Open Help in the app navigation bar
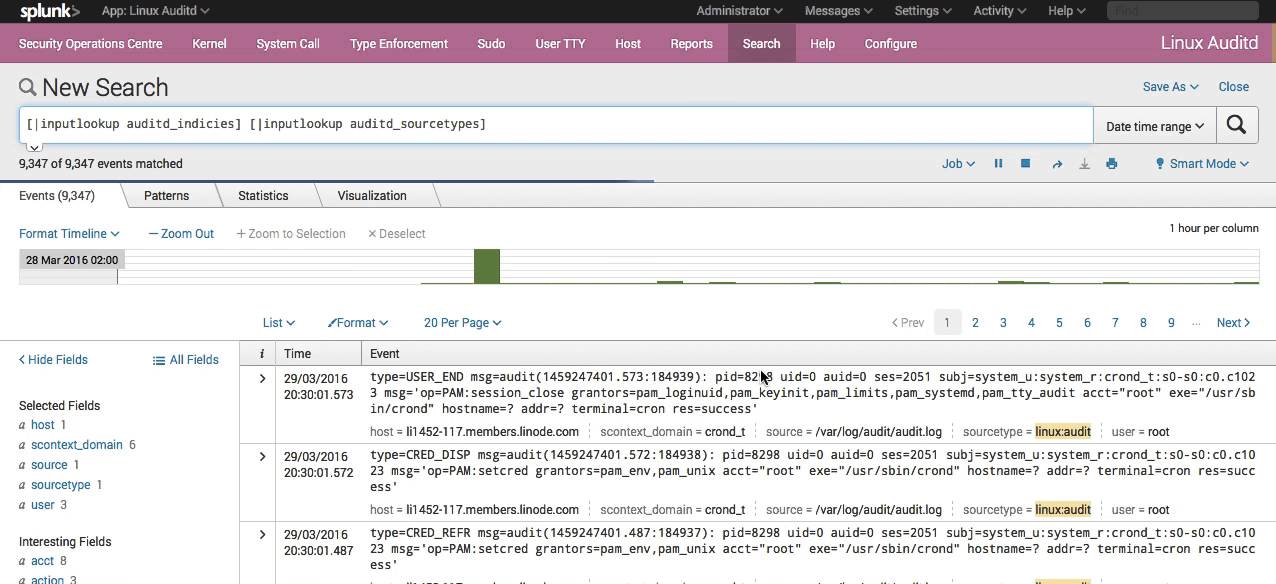 (x=822, y=44)
